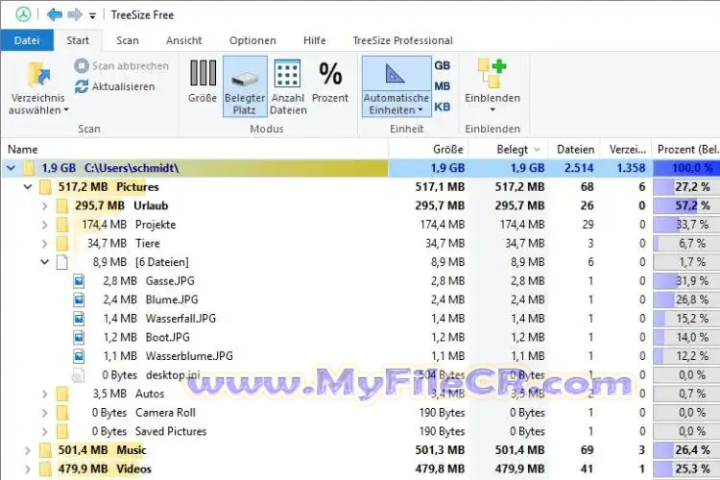Expand the Urlaub folder
The image size is (720, 480).
coord(45,206)
